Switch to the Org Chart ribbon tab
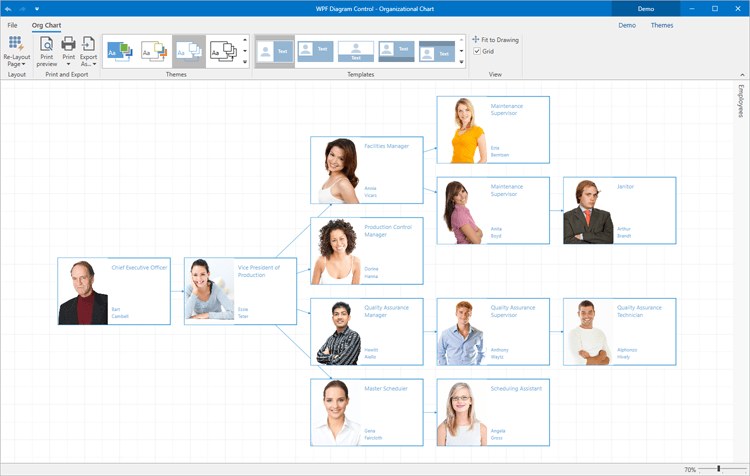The image size is (750, 476). pyautogui.click(x=46, y=25)
